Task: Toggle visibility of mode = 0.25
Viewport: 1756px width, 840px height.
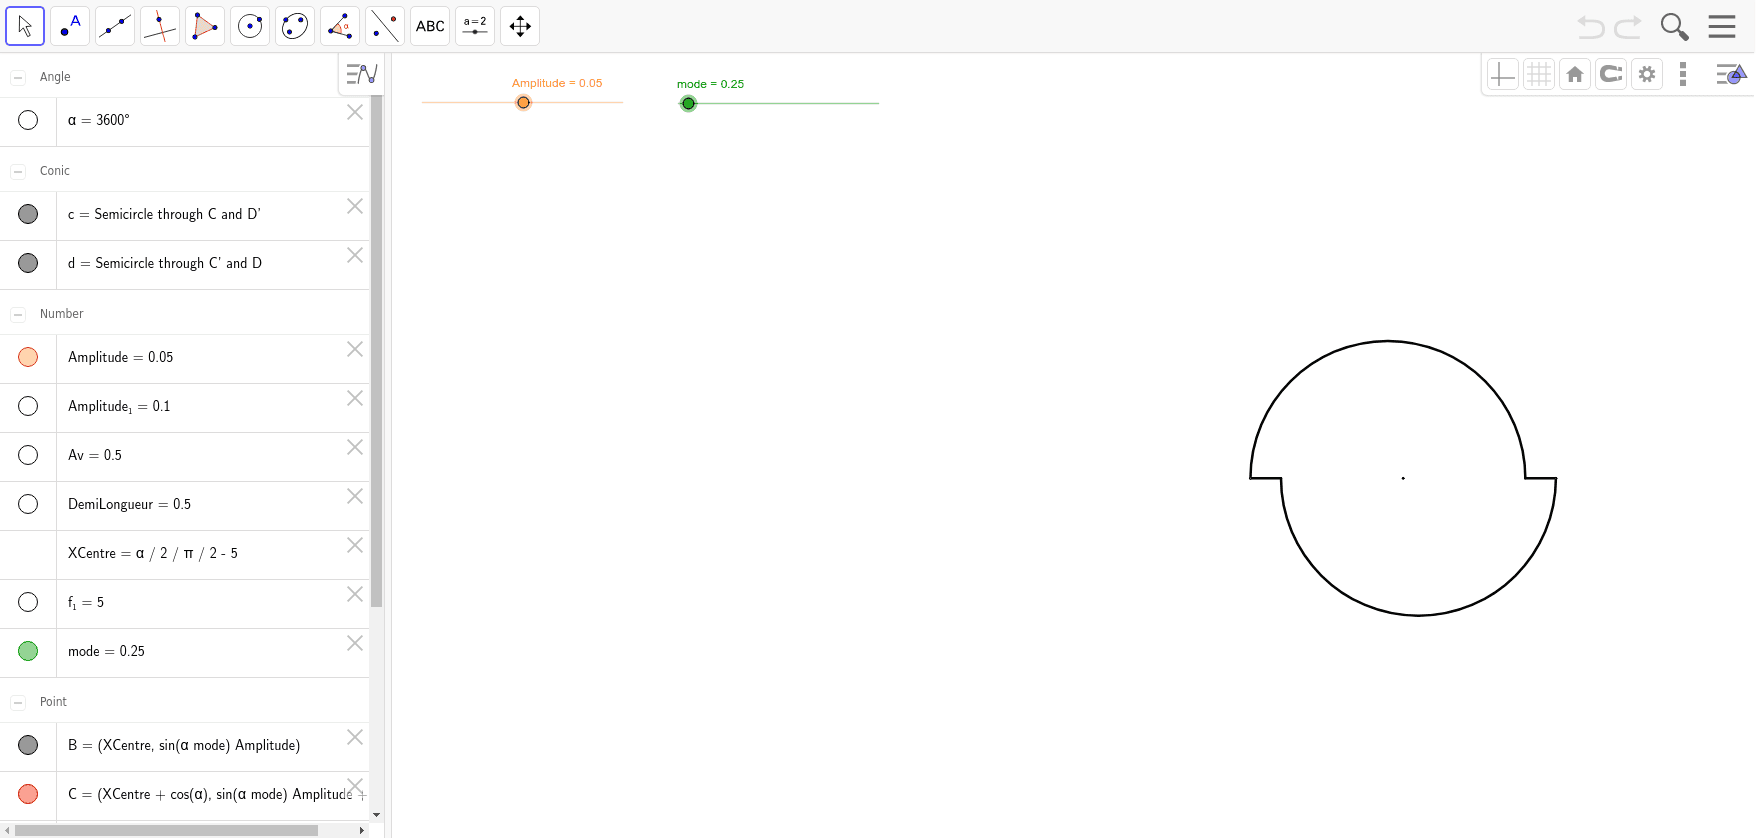Action: 28,651
